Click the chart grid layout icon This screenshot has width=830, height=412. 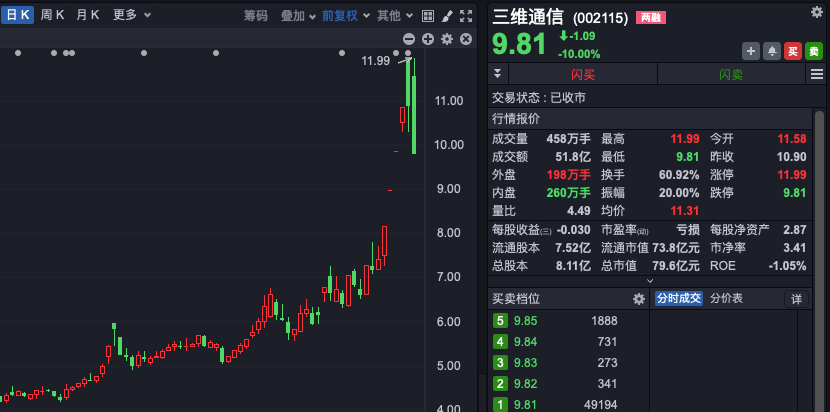428,16
